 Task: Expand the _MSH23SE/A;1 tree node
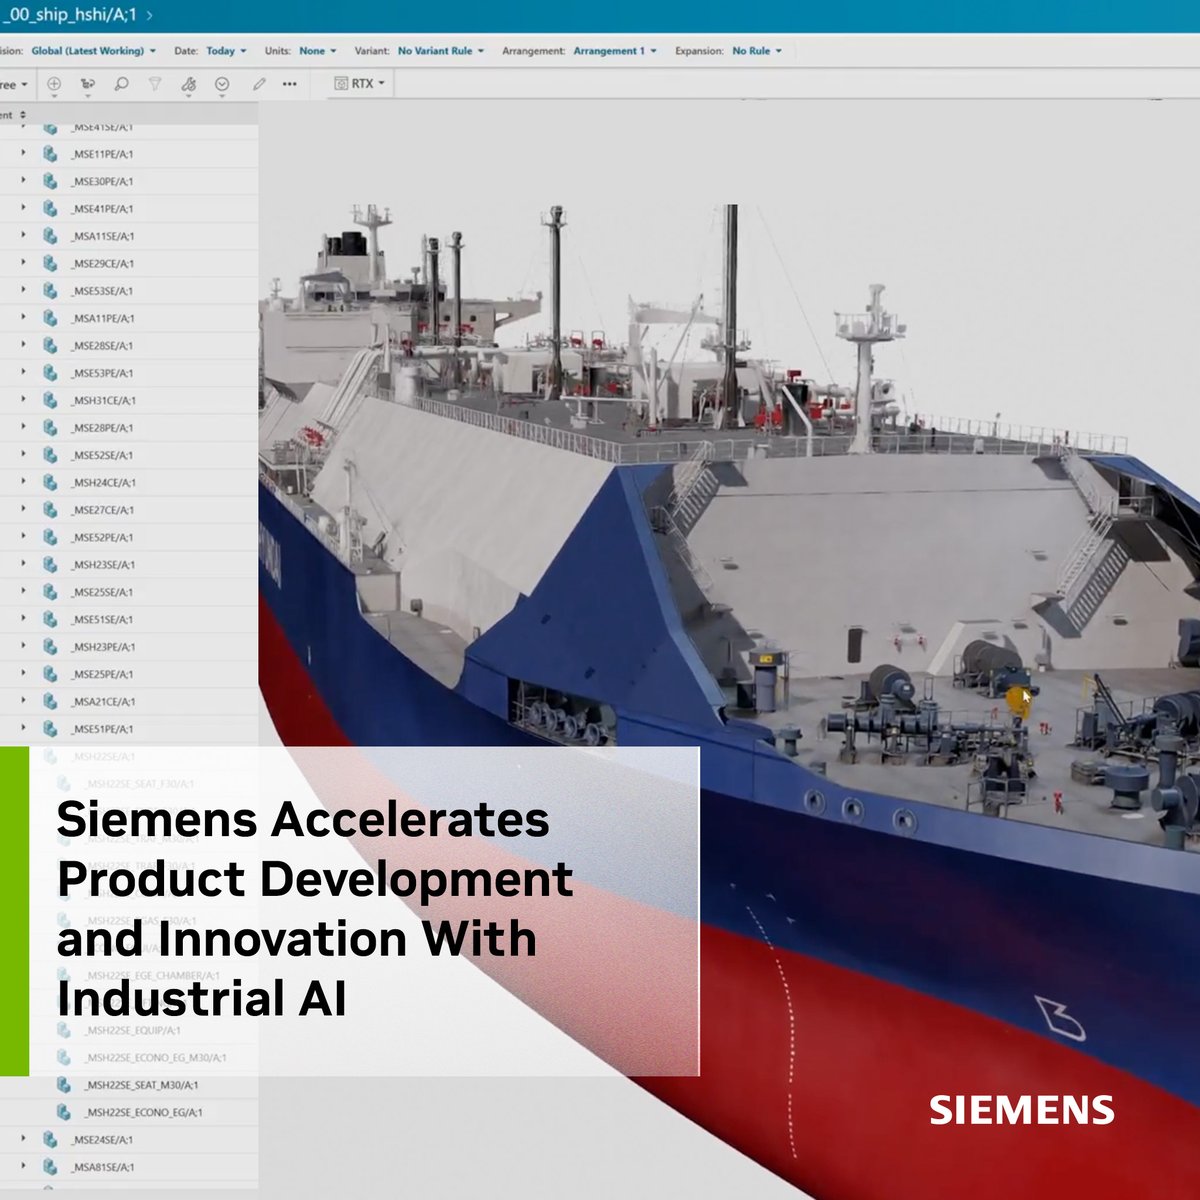pos(23,565)
